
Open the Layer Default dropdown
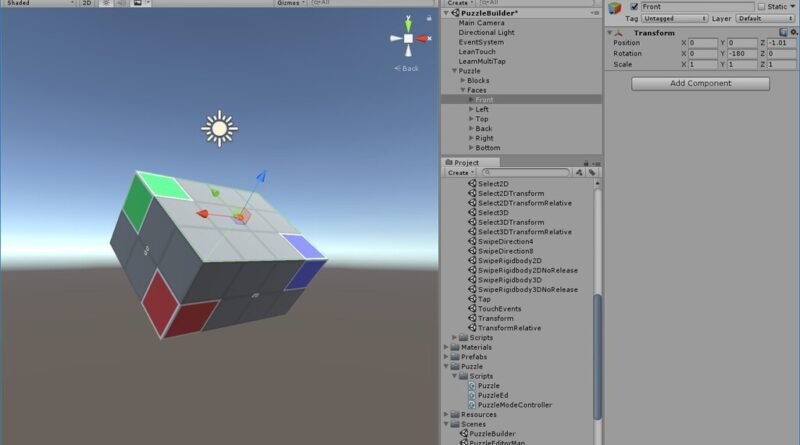tap(765, 18)
